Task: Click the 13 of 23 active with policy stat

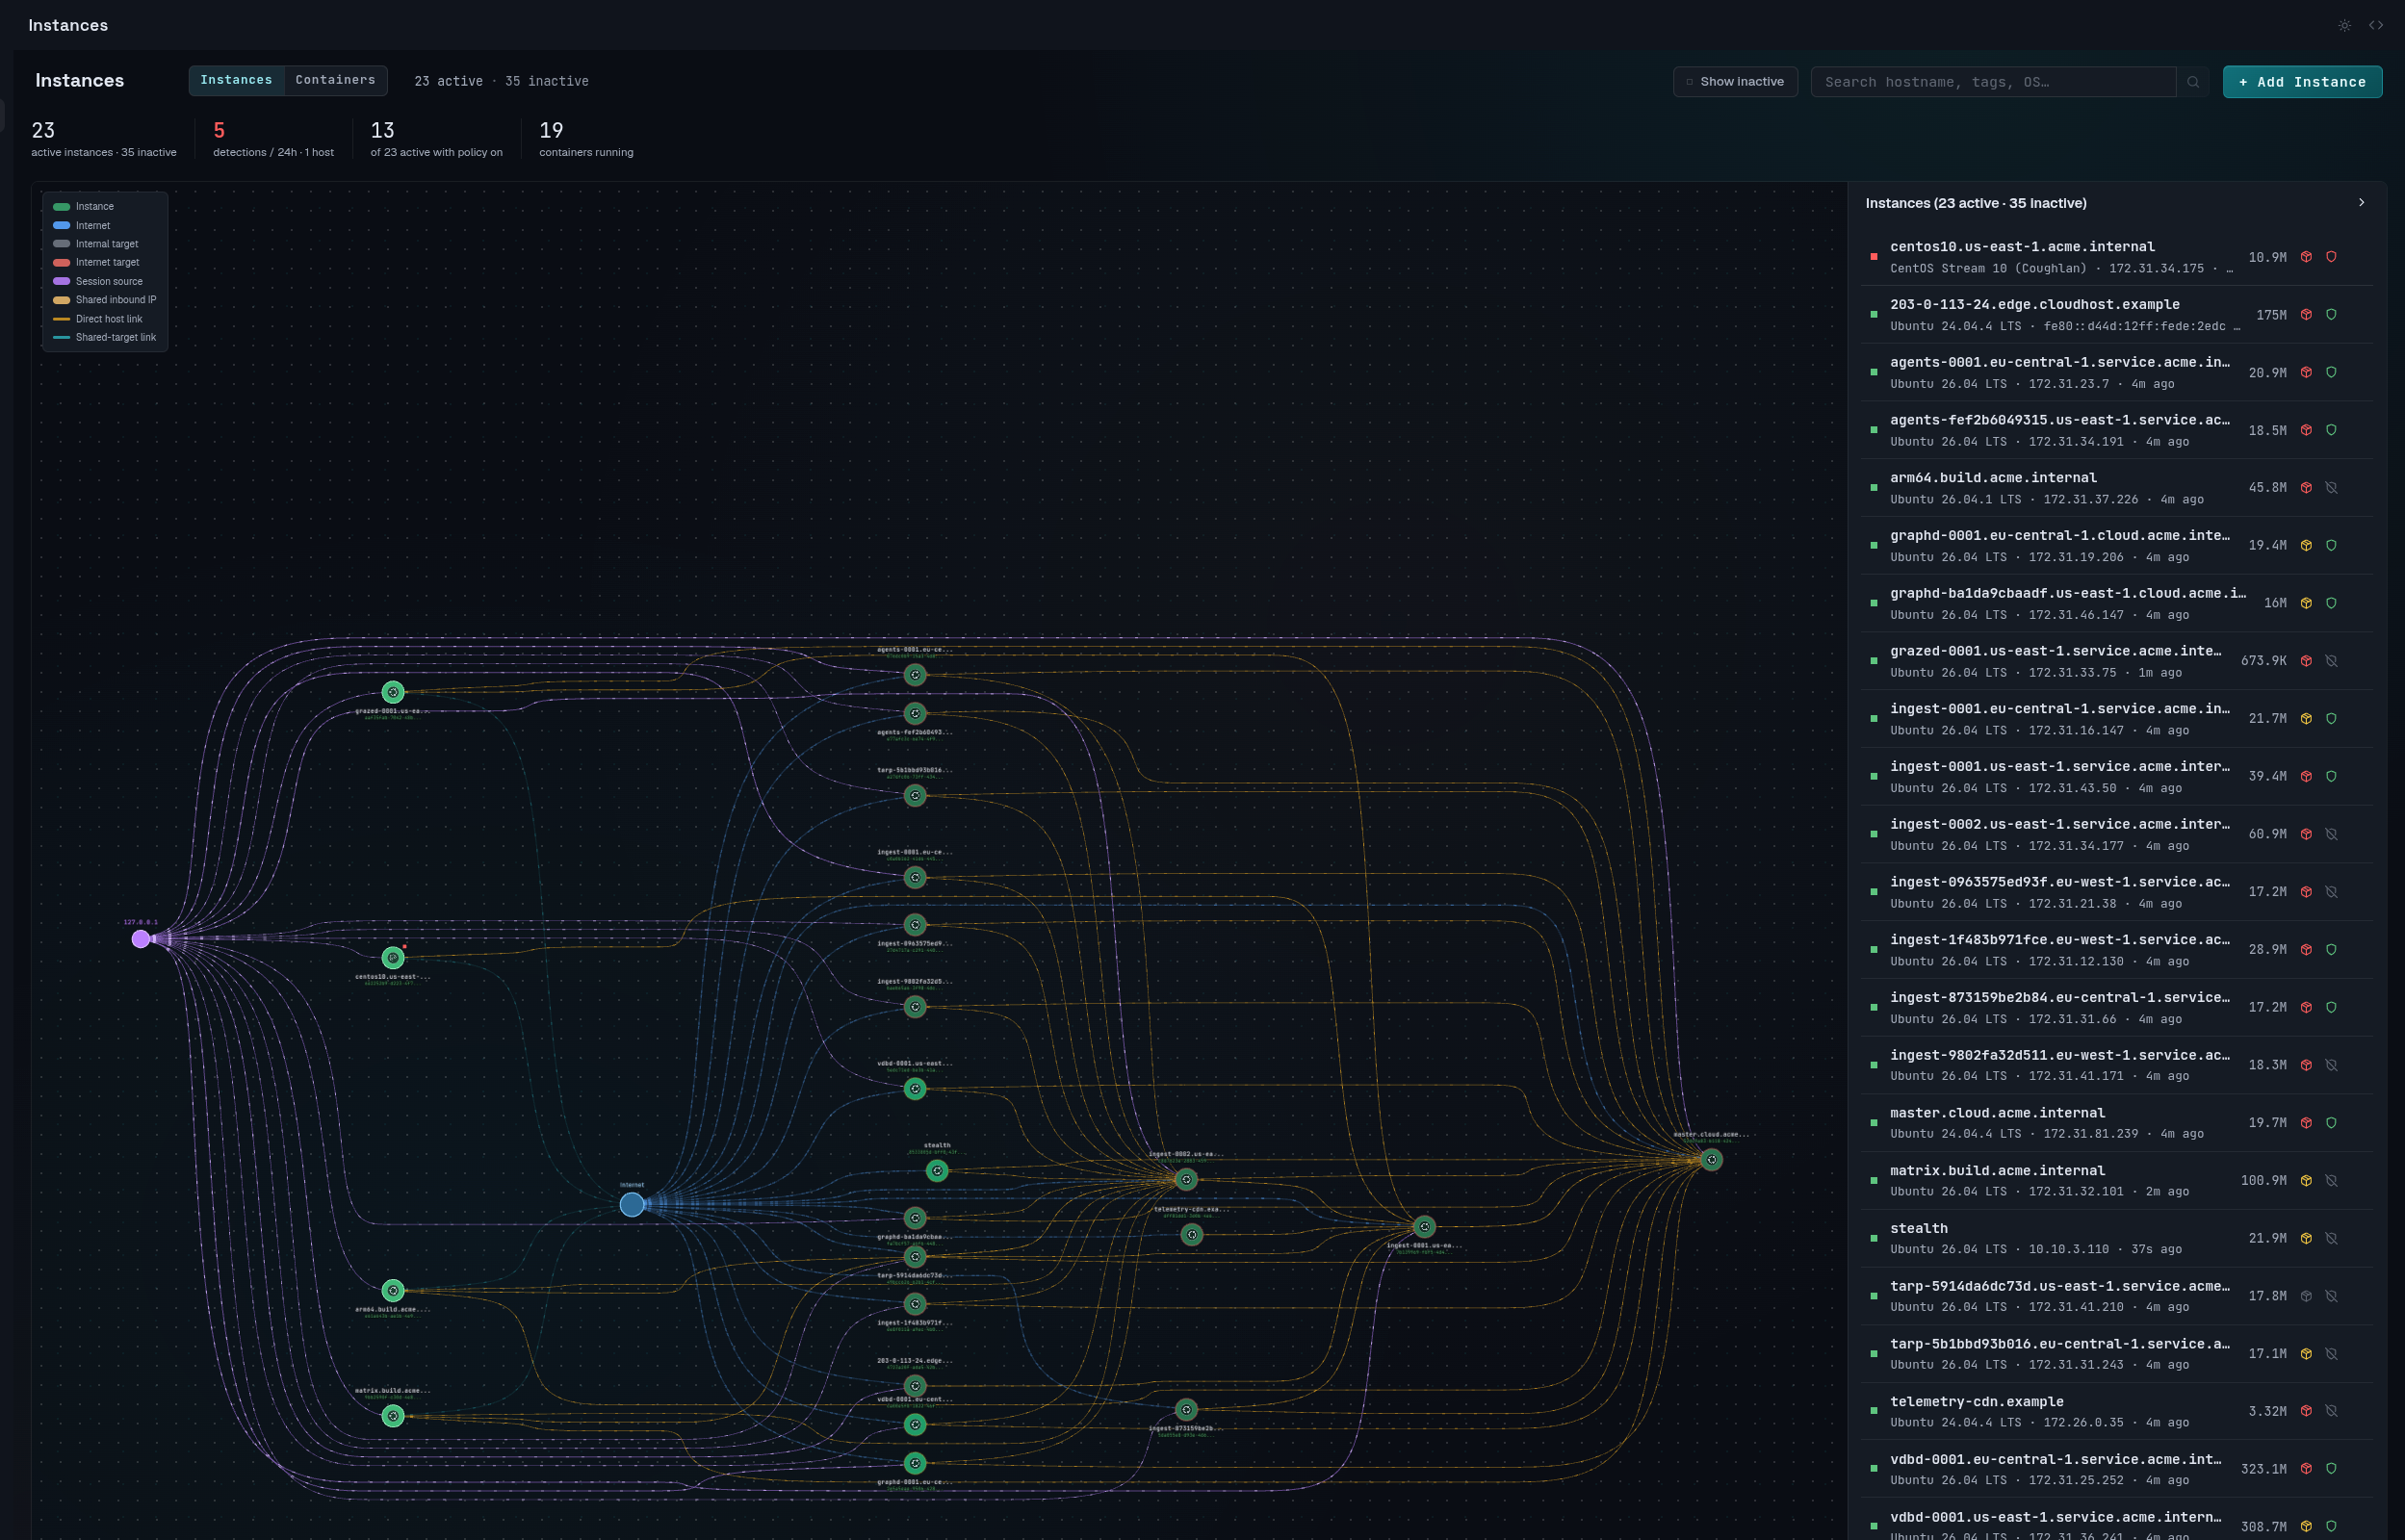Action: tap(436, 139)
